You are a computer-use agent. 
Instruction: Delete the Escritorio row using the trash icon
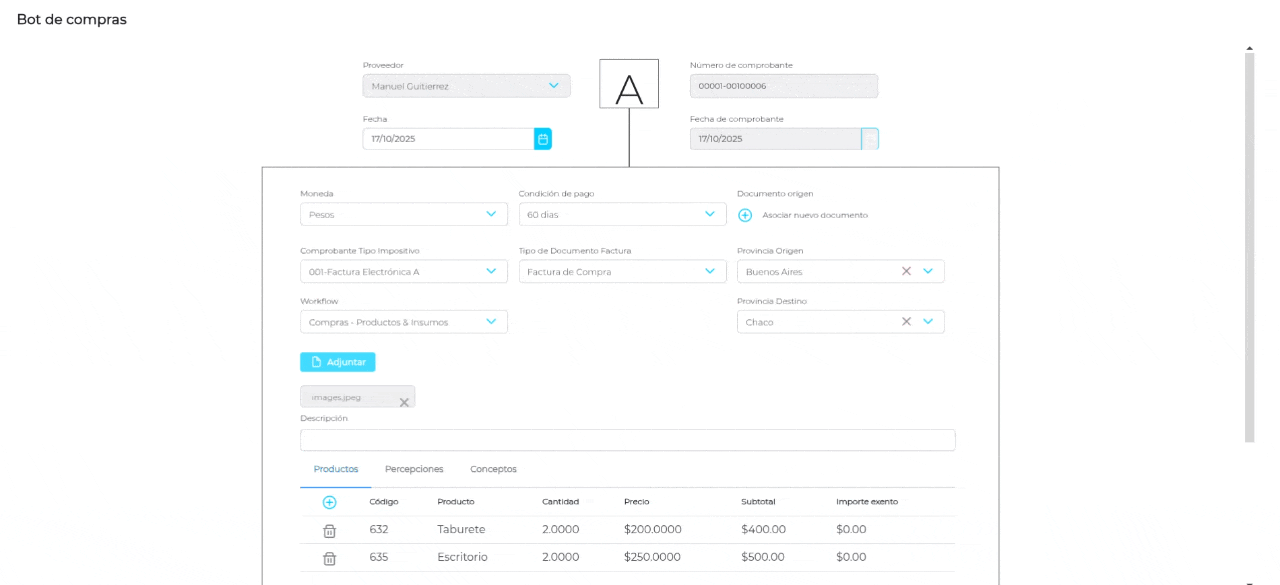[x=330, y=557]
